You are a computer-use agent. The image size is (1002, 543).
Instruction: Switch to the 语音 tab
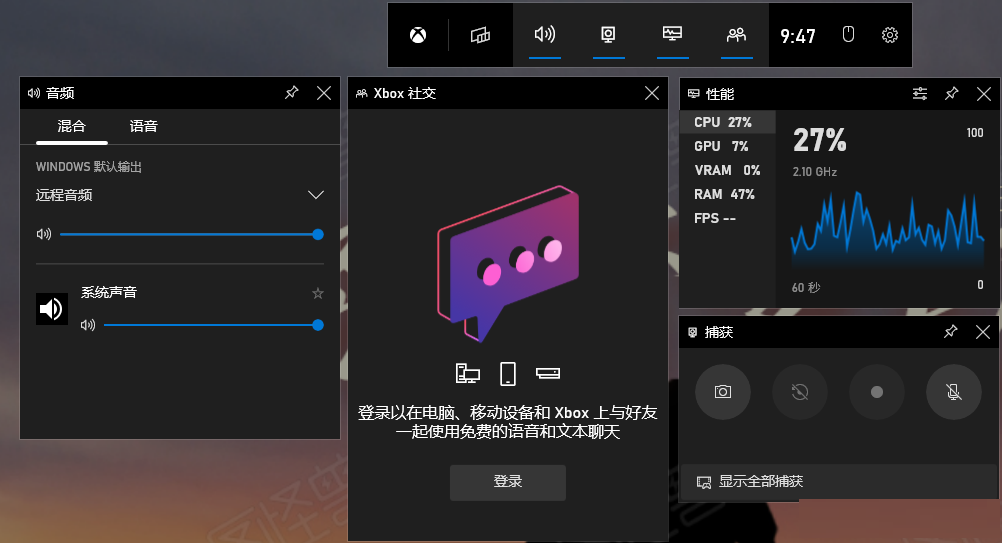(143, 126)
